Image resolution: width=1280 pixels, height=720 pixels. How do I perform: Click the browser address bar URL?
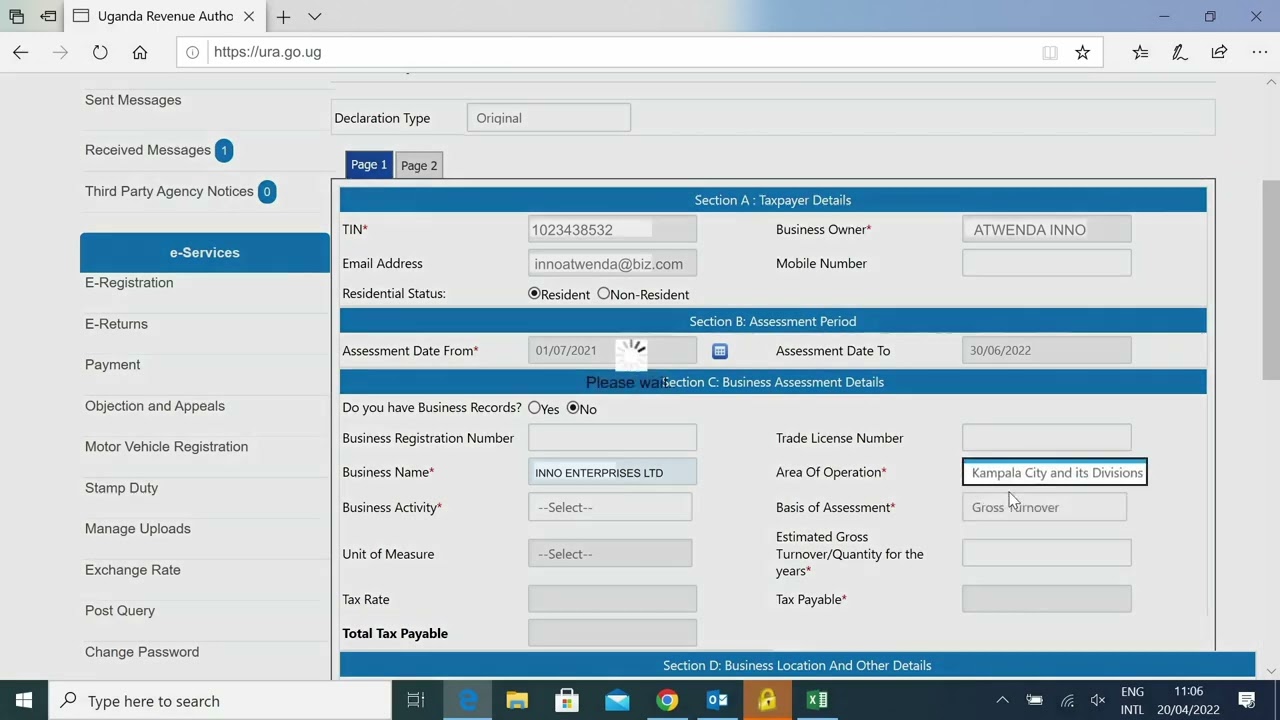pyautogui.click(x=267, y=52)
